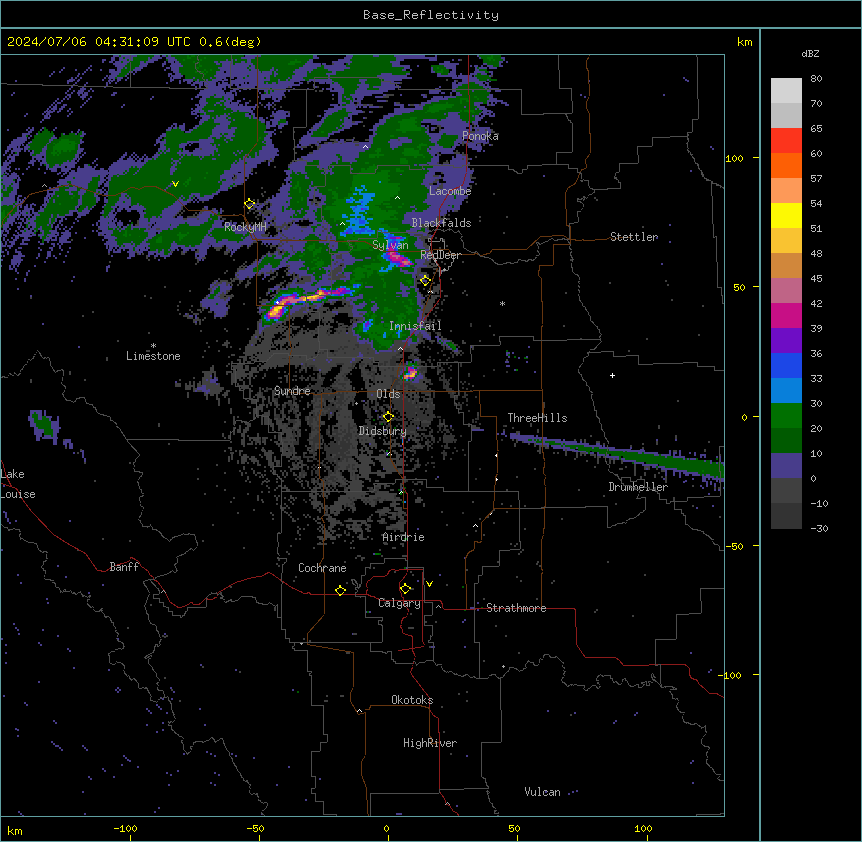This screenshot has width=862, height=842.
Task: Click the blue 36 dBZ legend swatch
Action: pos(786,365)
